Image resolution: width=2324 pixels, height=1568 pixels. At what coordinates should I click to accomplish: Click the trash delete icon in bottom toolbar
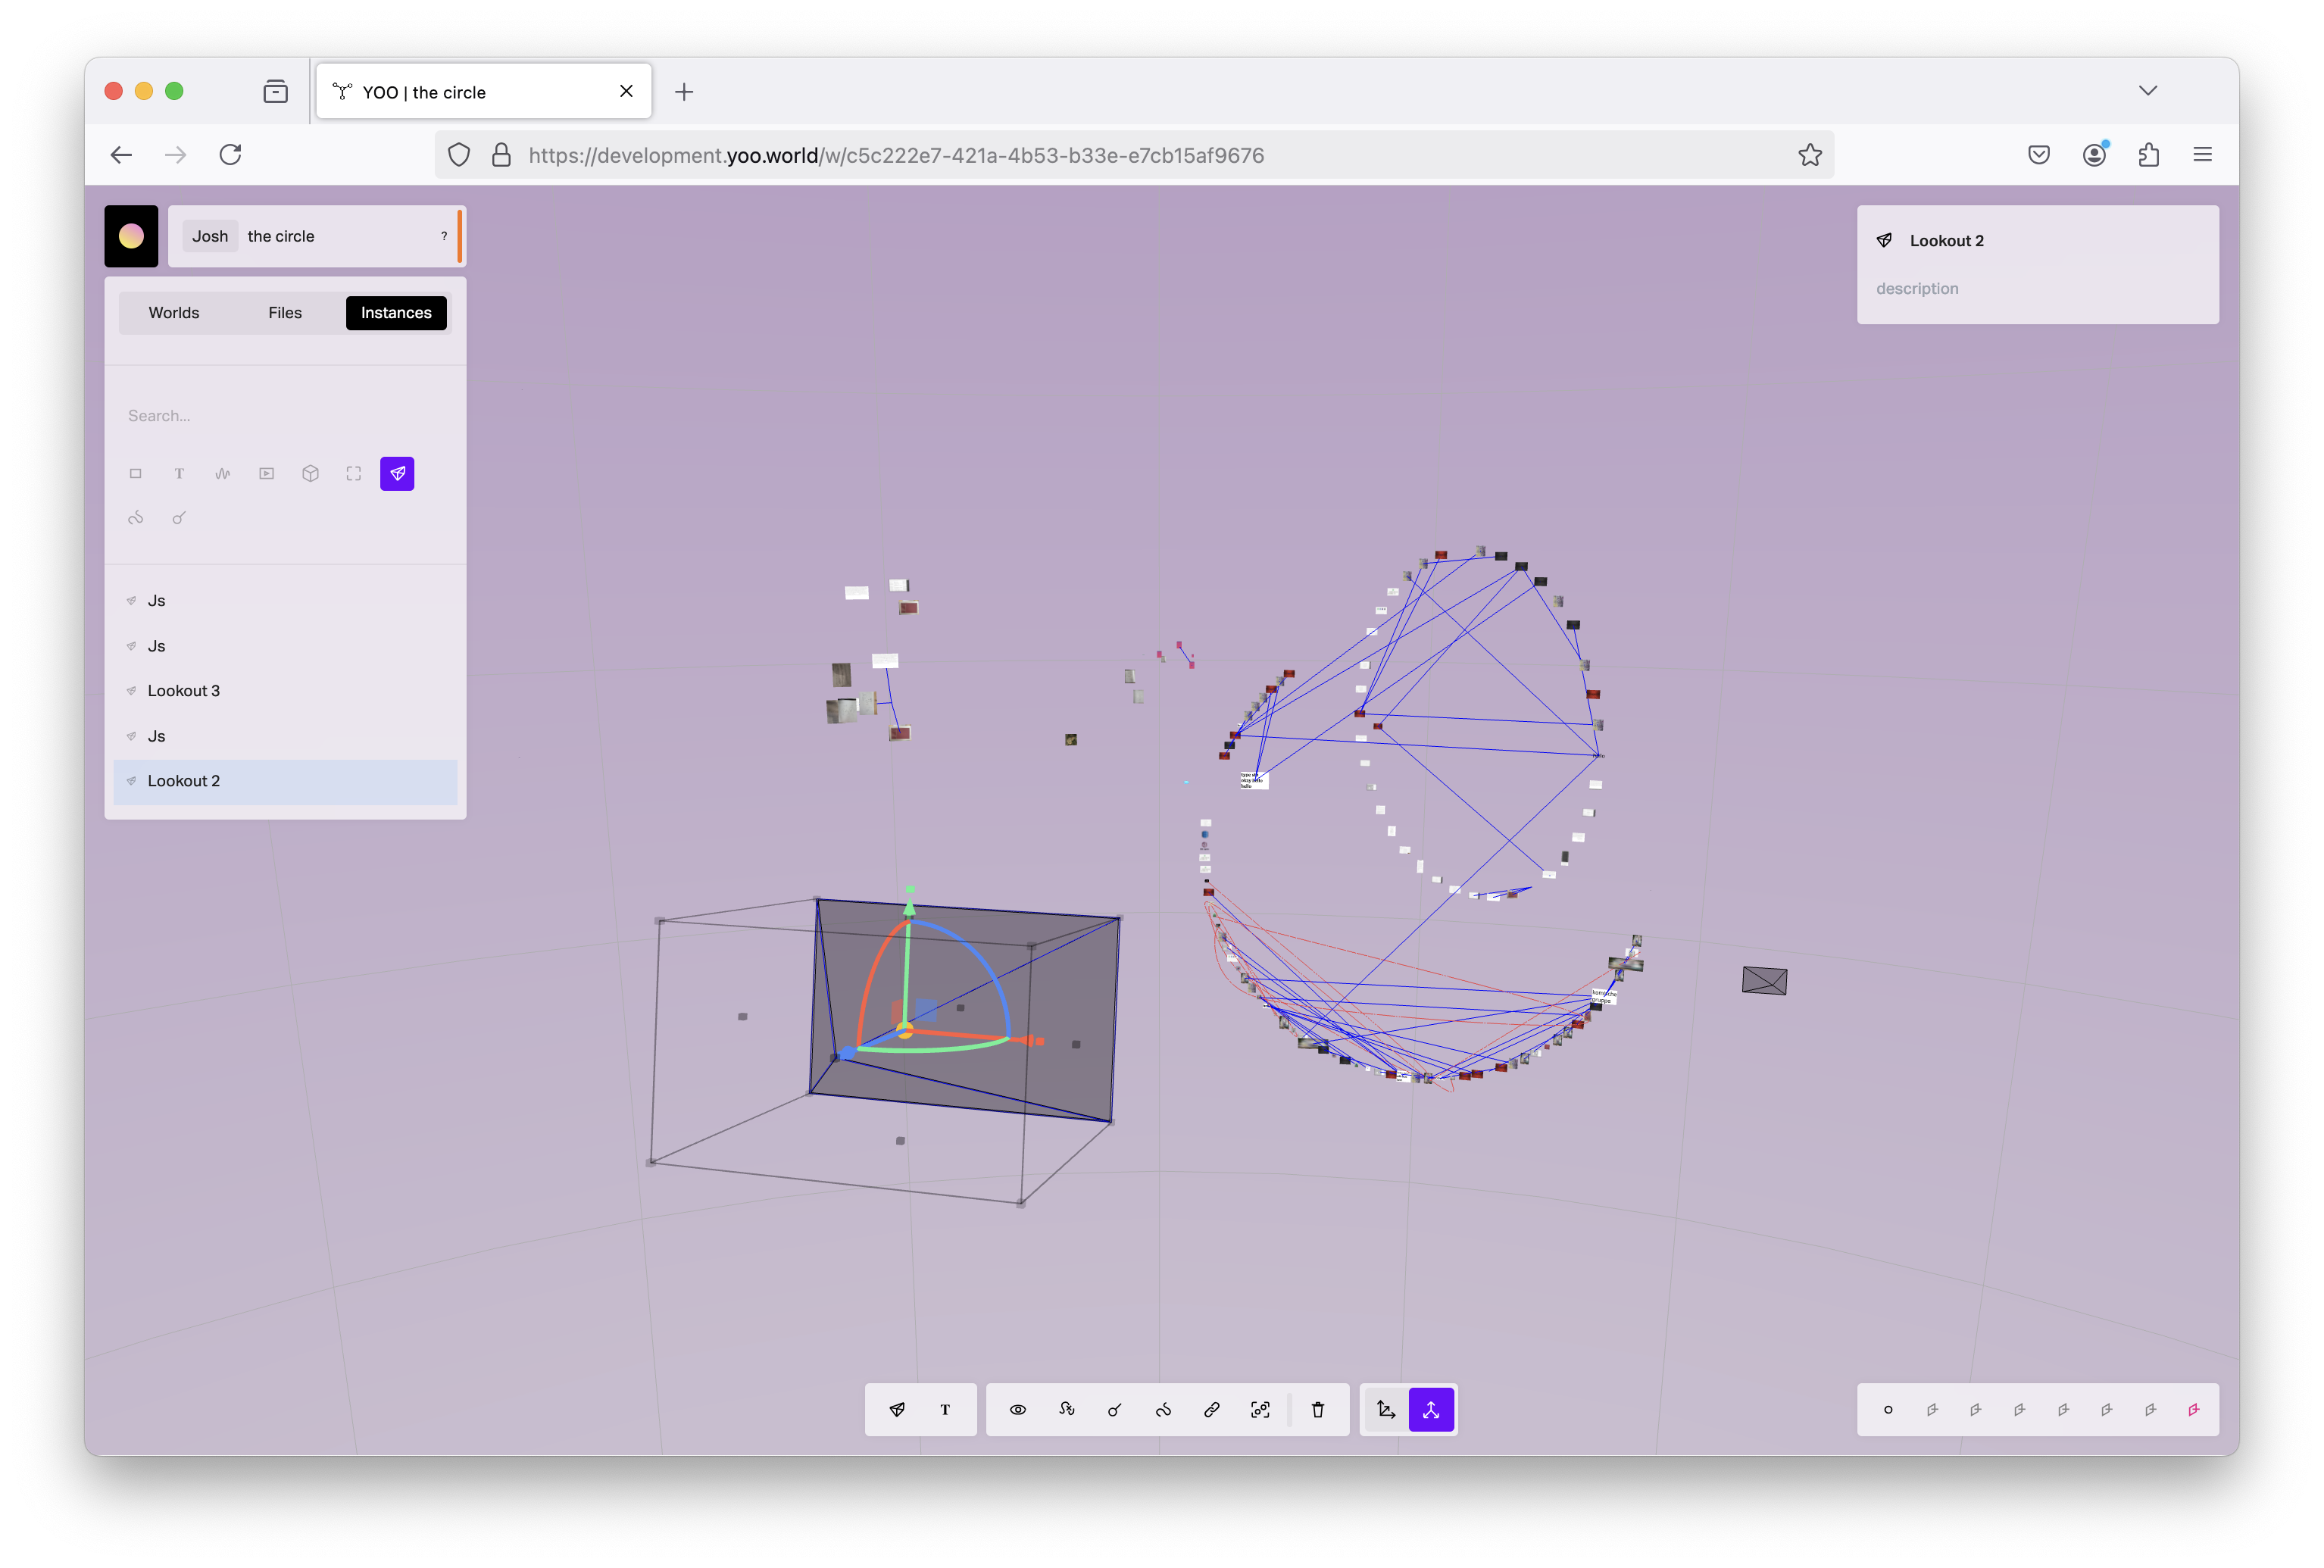(x=1318, y=1409)
